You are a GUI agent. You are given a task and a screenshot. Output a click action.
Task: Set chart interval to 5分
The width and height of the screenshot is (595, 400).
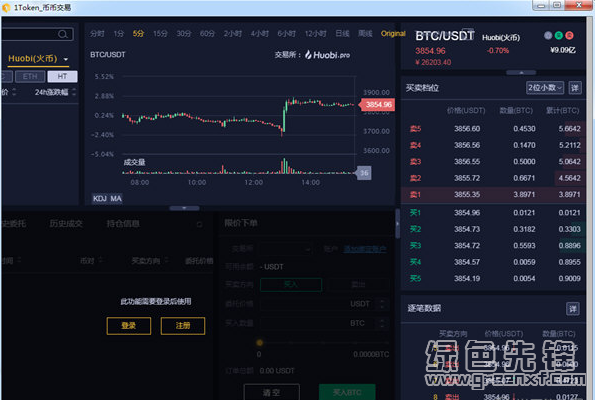click(139, 34)
